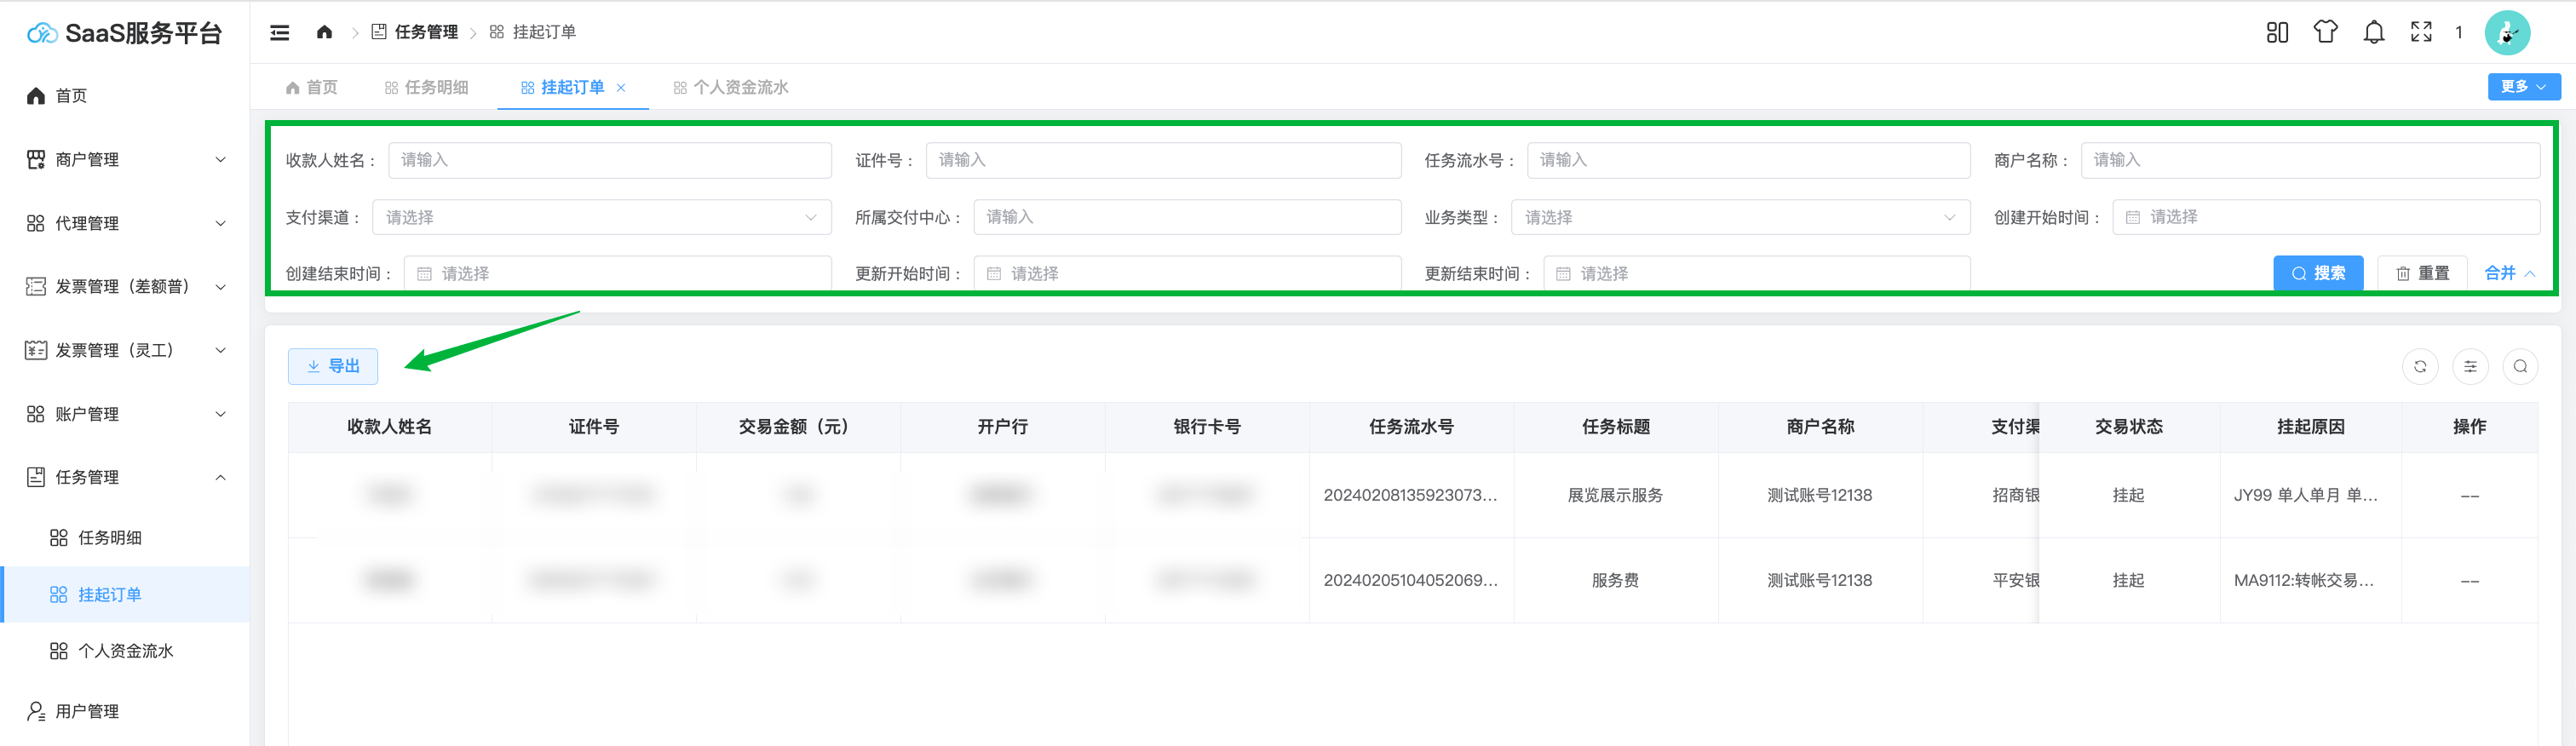Open table column settings icon
The width and height of the screenshot is (2576, 746).
2470,366
